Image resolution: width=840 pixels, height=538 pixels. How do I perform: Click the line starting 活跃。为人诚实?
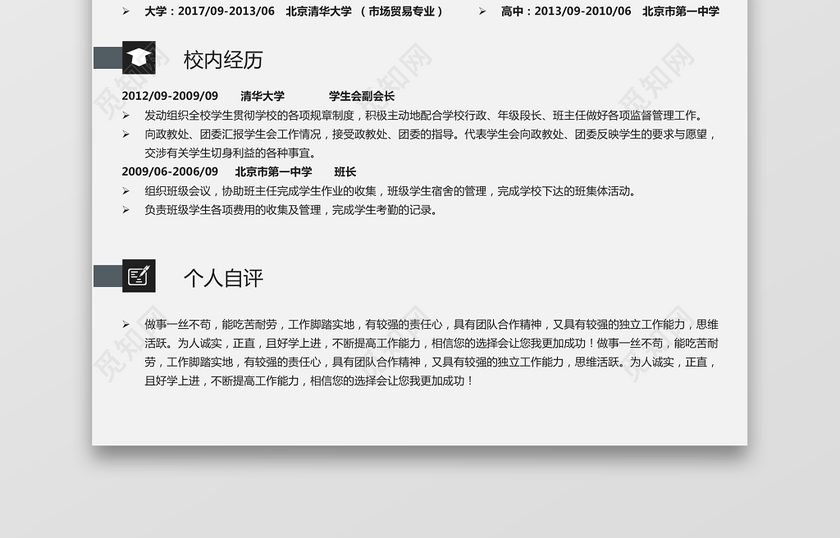click(431, 343)
